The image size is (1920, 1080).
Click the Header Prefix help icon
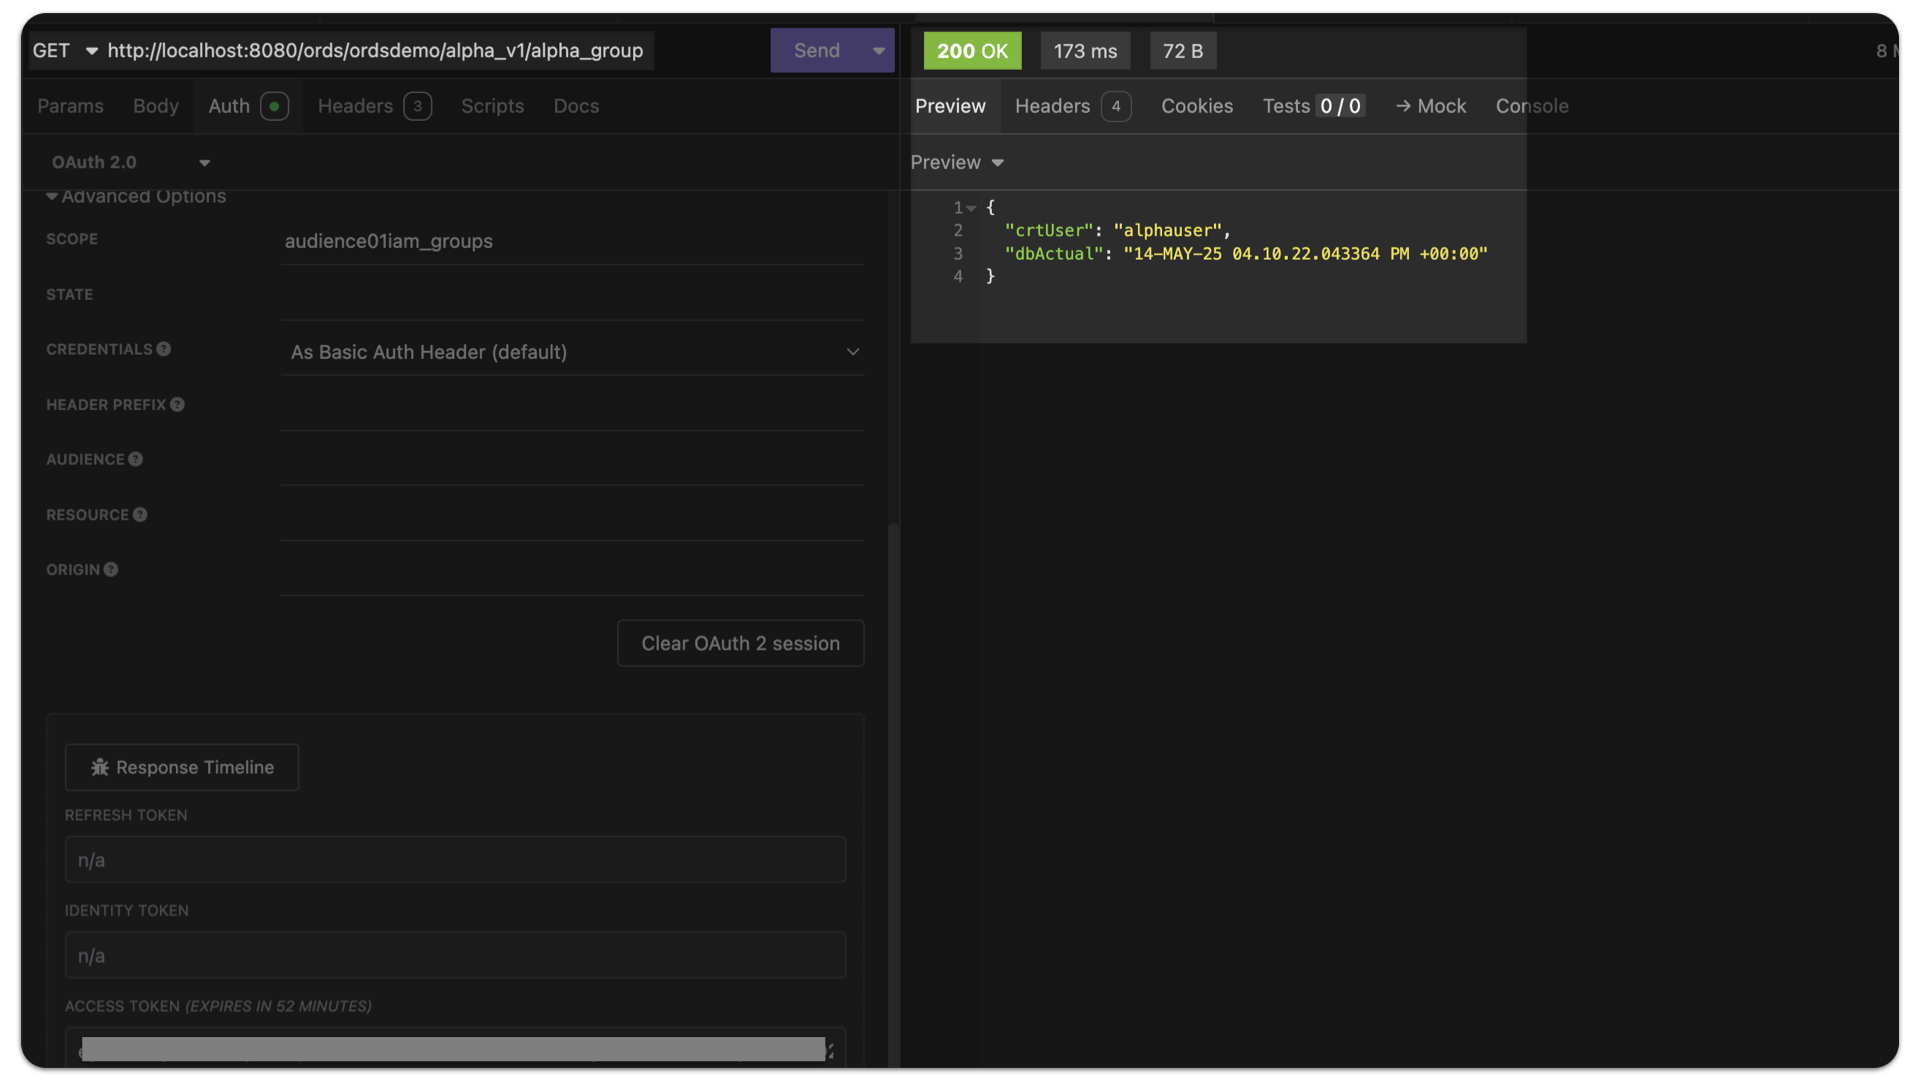pyautogui.click(x=177, y=405)
